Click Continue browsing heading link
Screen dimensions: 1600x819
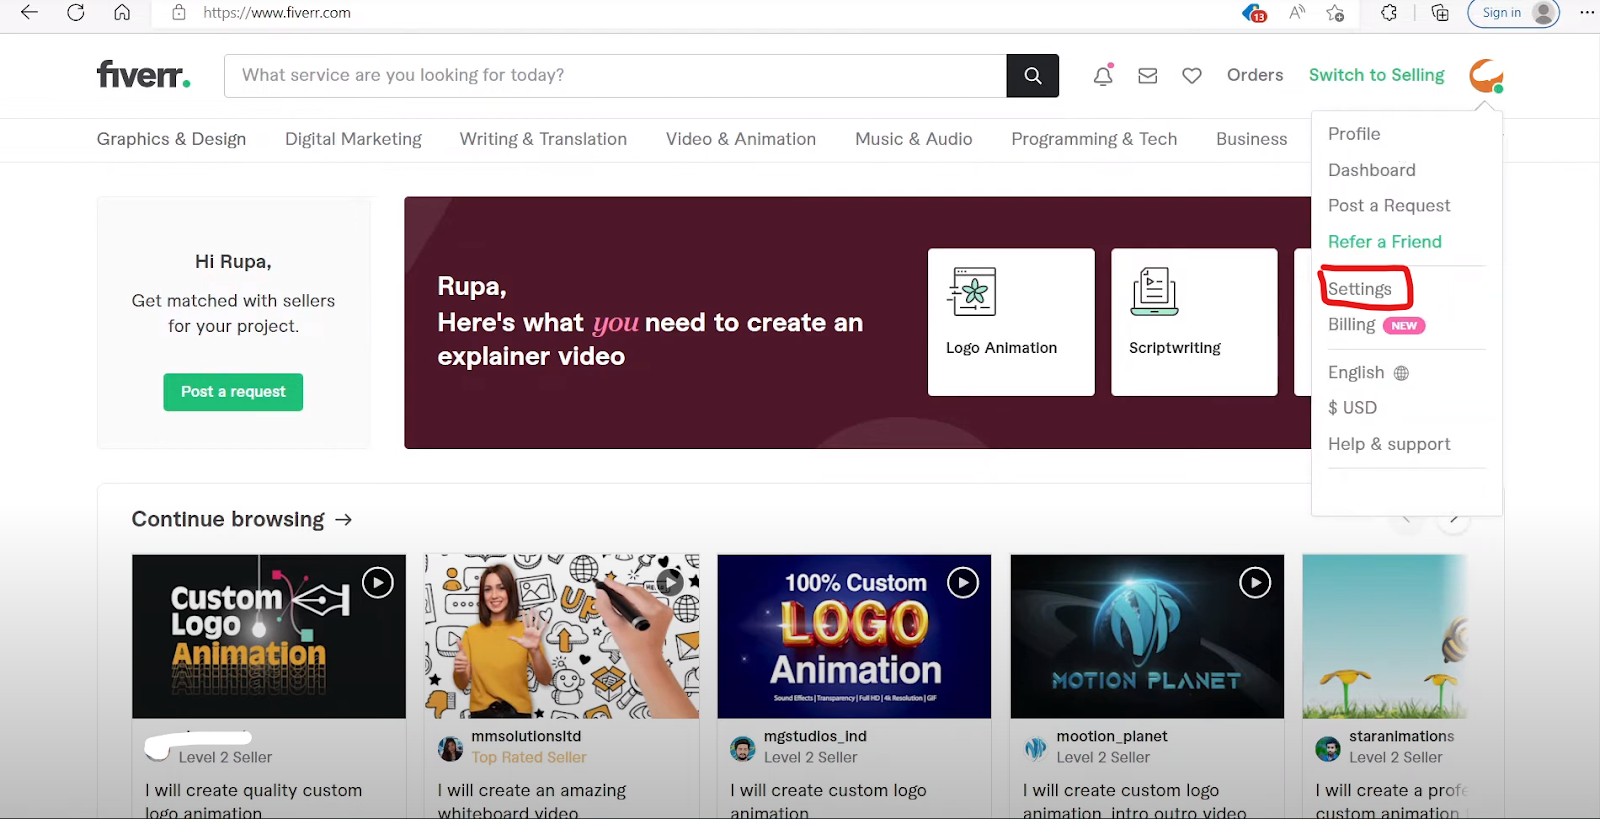(228, 520)
